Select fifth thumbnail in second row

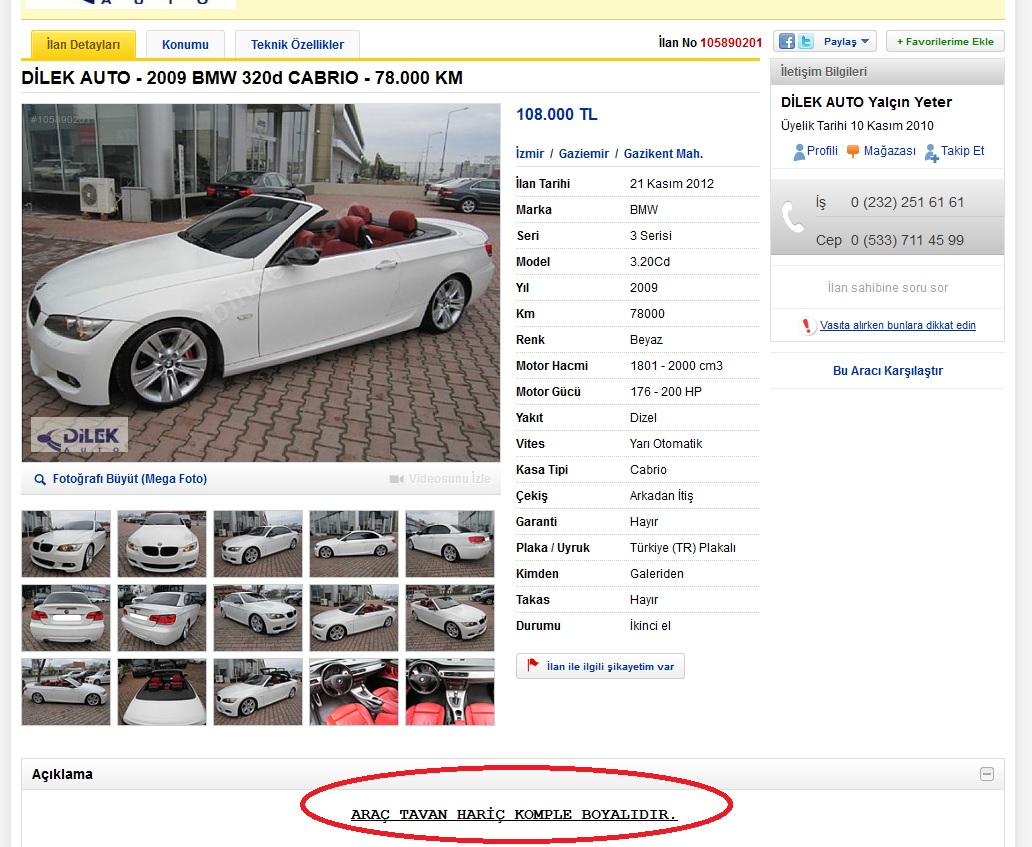pyautogui.click(x=450, y=618)
